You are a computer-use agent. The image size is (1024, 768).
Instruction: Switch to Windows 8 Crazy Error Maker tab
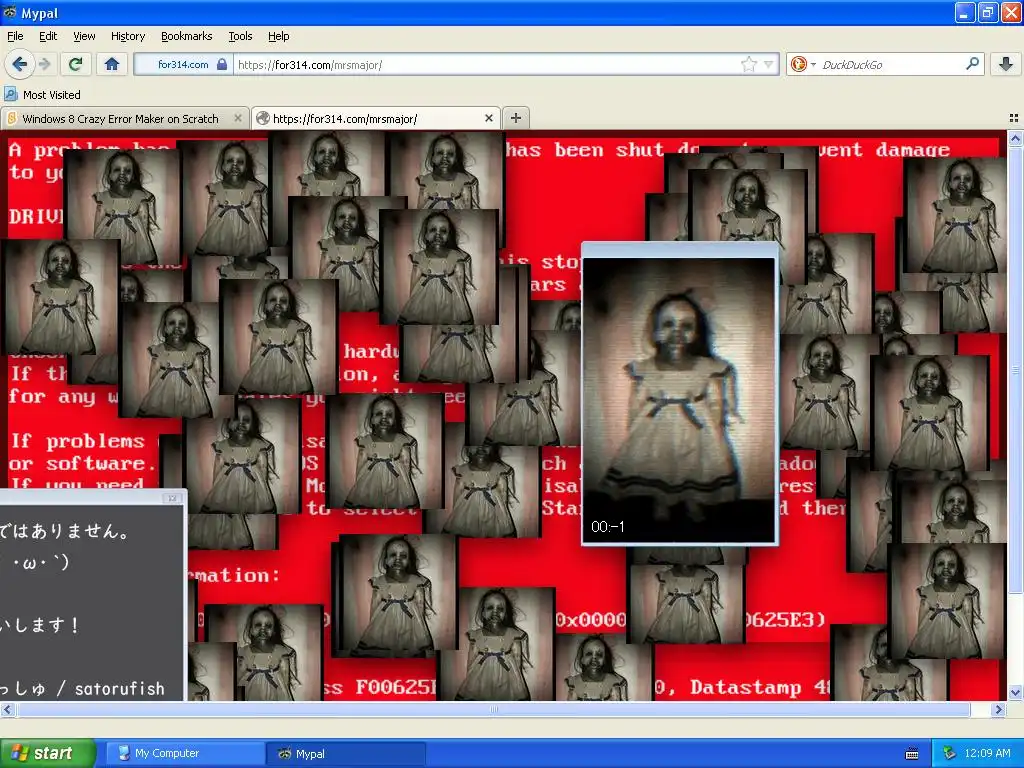pyautogui.click(x=120, y=119)
